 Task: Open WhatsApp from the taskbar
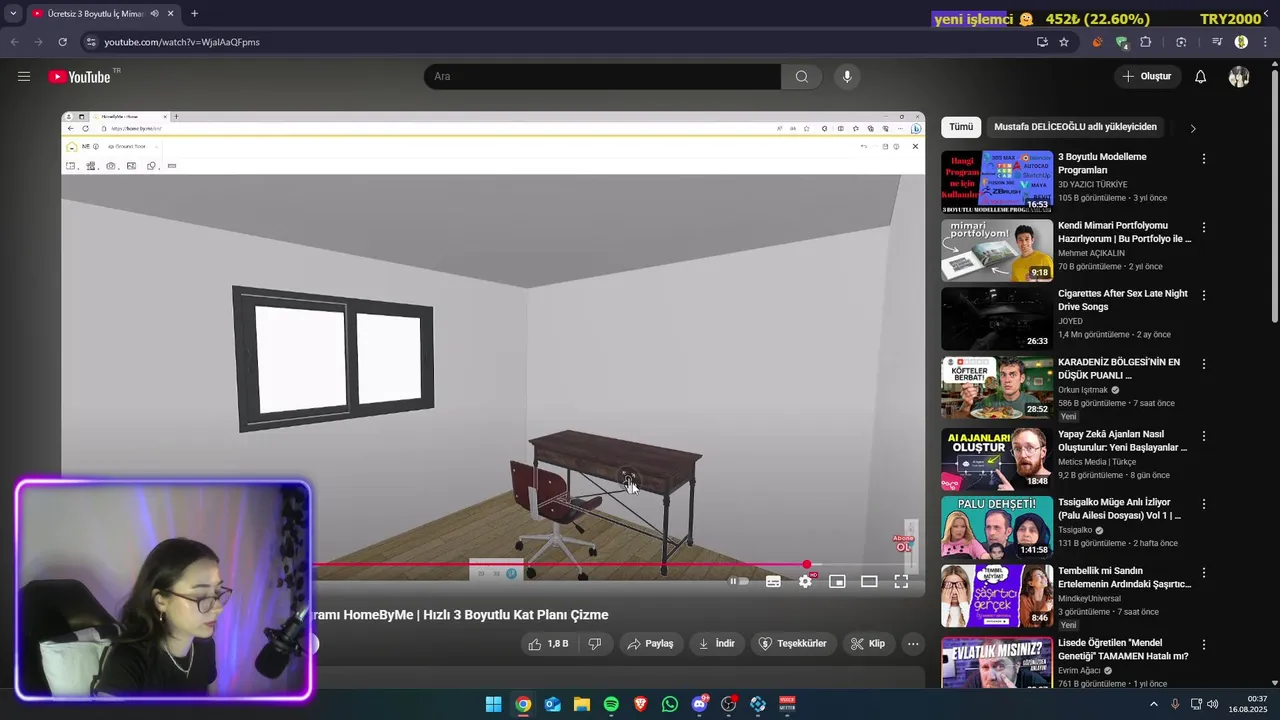click(x=670, y=704)
